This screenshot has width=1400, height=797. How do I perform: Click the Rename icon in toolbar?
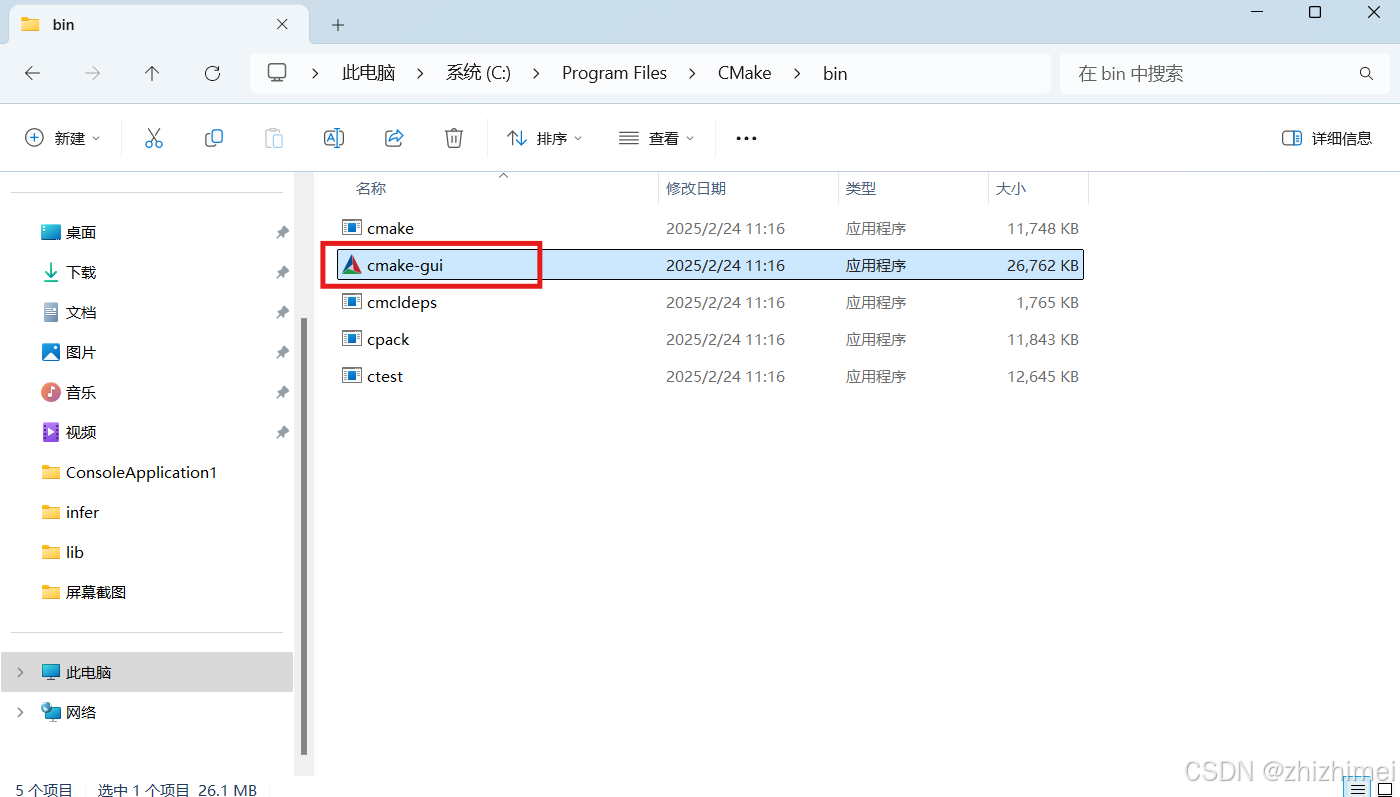tap(334, 138)
